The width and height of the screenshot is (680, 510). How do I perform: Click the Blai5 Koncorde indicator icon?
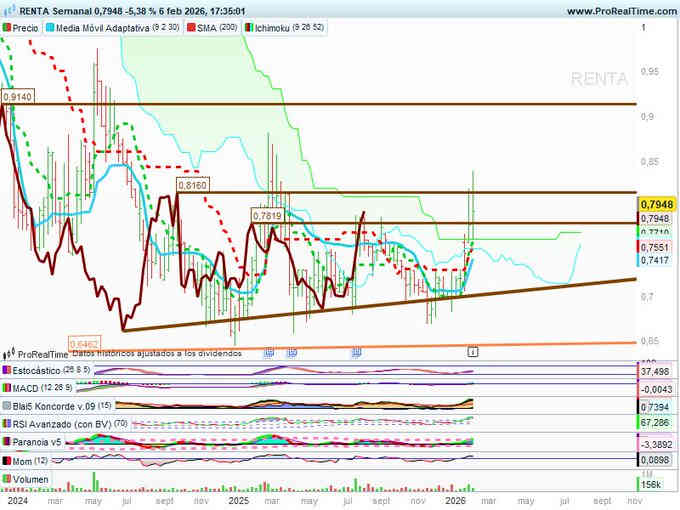coord(7,406)
